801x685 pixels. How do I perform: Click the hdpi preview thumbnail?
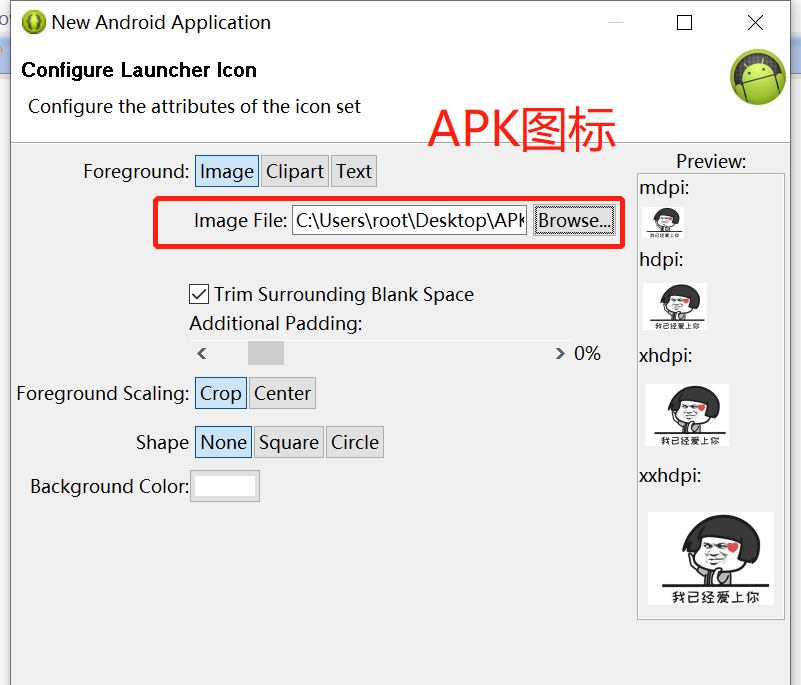pyautogui.click(x=675, y=306)
